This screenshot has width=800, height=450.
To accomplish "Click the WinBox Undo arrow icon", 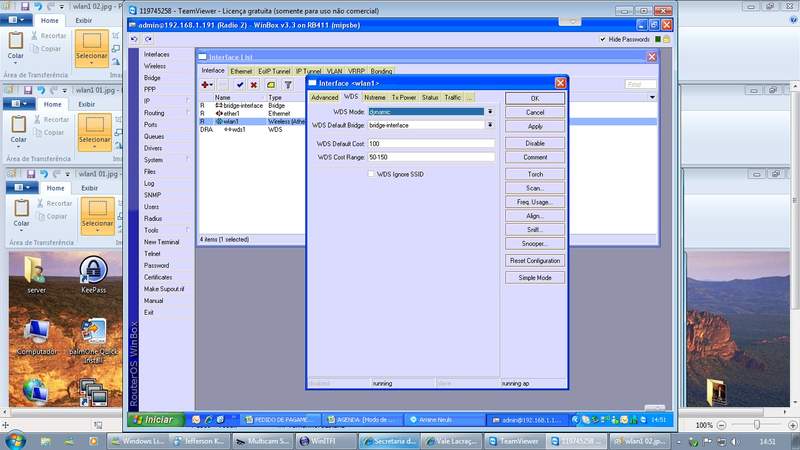I will (134, 39).
